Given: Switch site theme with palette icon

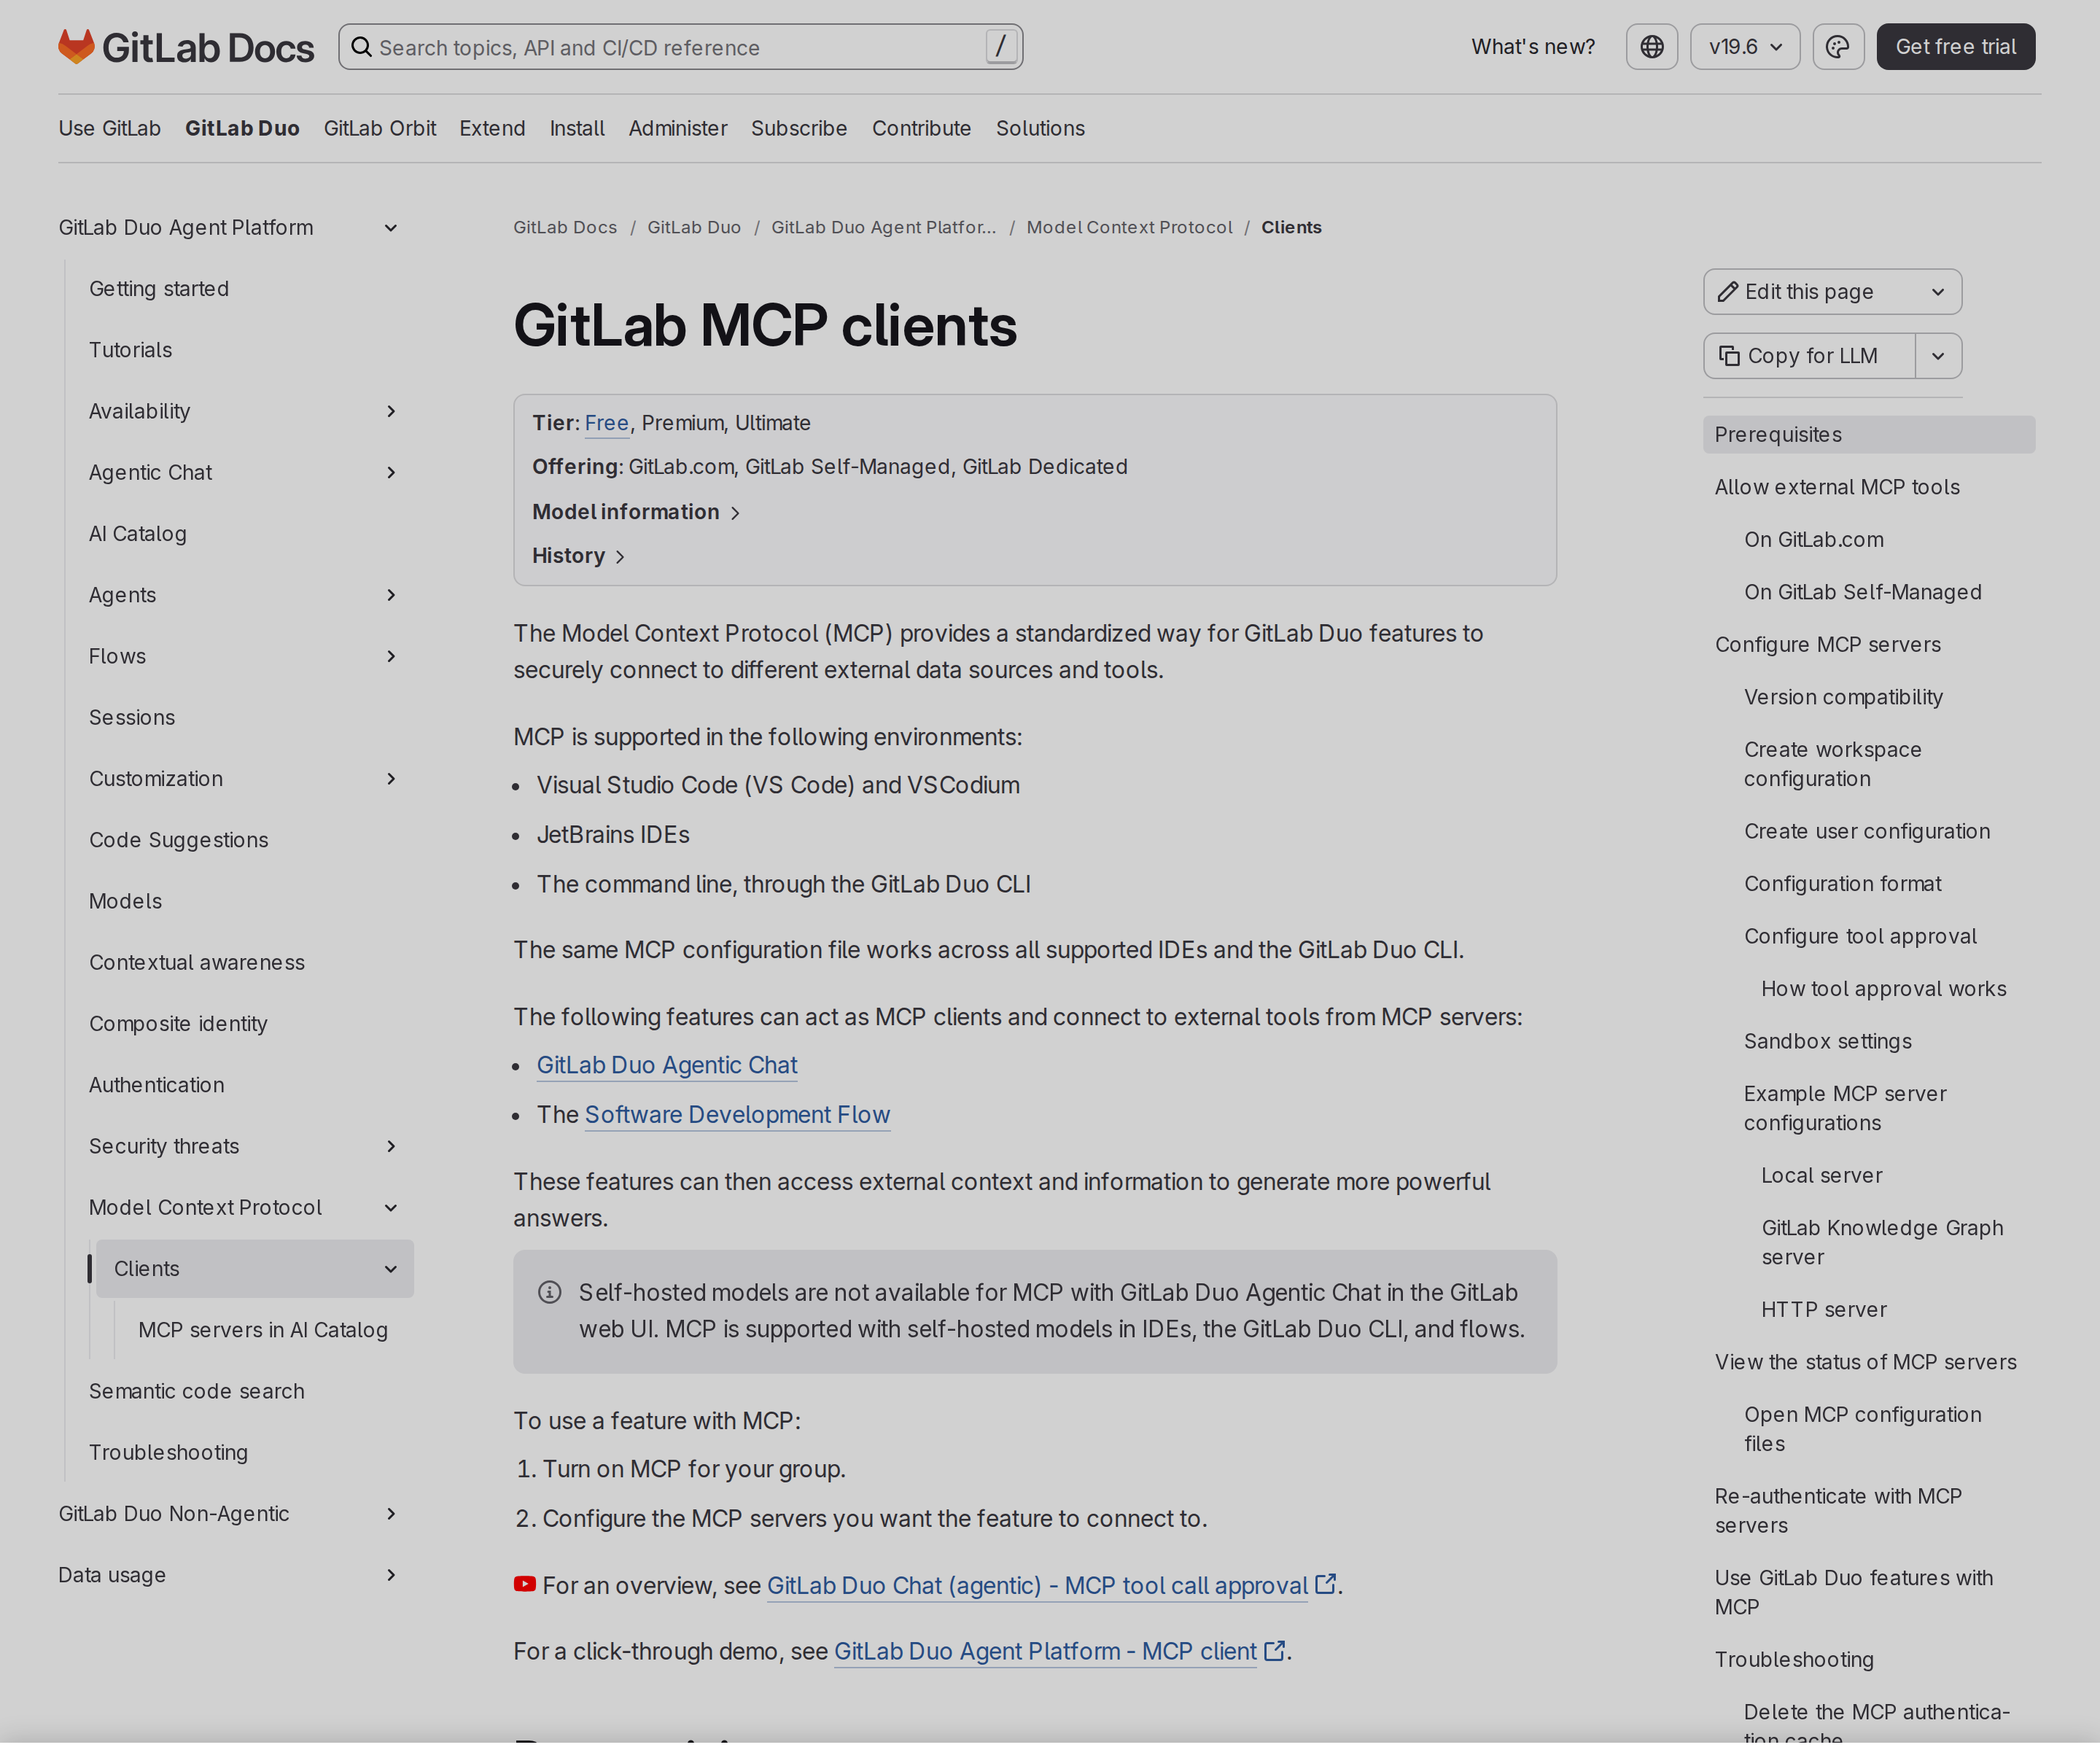Looking at the screenshot, I should [1837, 47].
